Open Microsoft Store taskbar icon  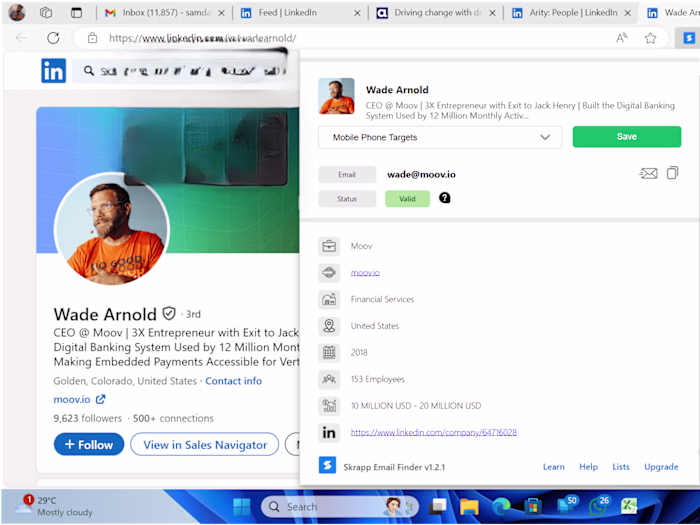tap(533, 507)
